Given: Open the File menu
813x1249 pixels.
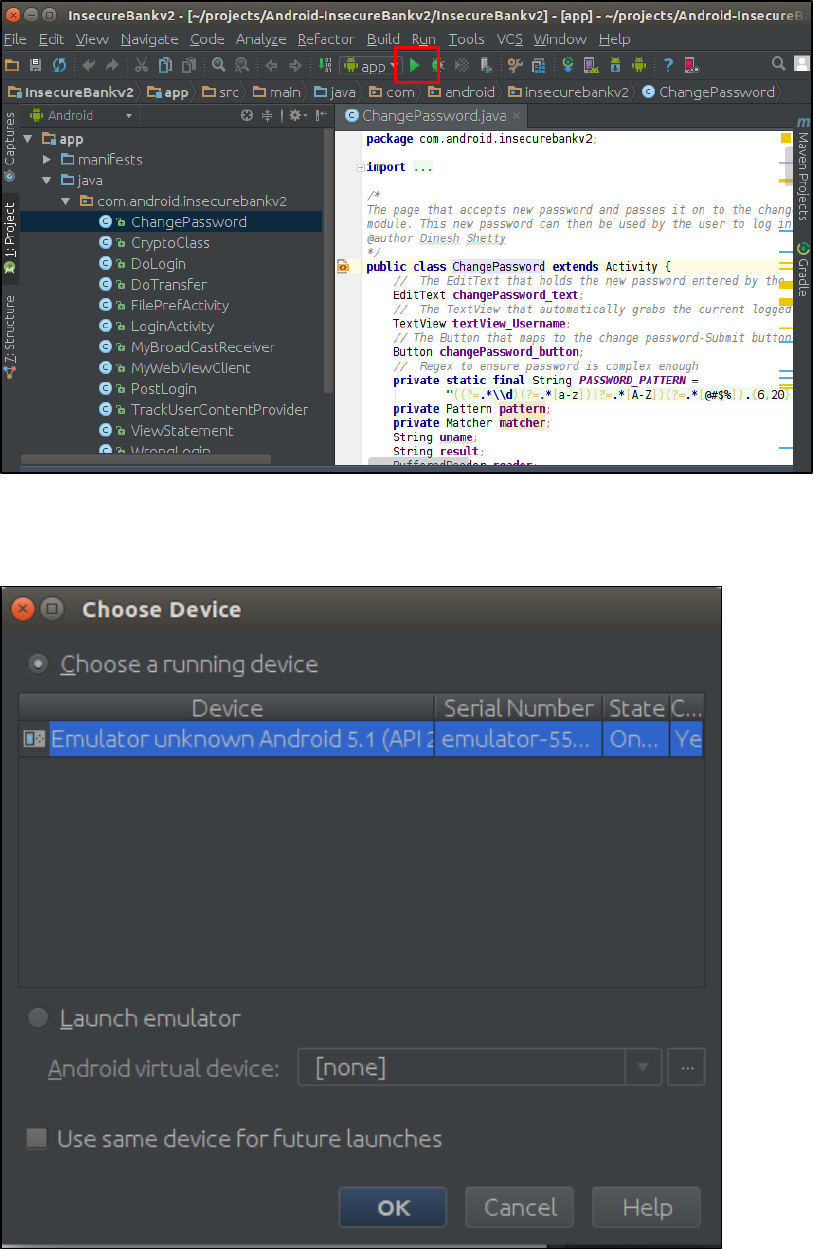Looking at the screenshot, I should (15, 39).
